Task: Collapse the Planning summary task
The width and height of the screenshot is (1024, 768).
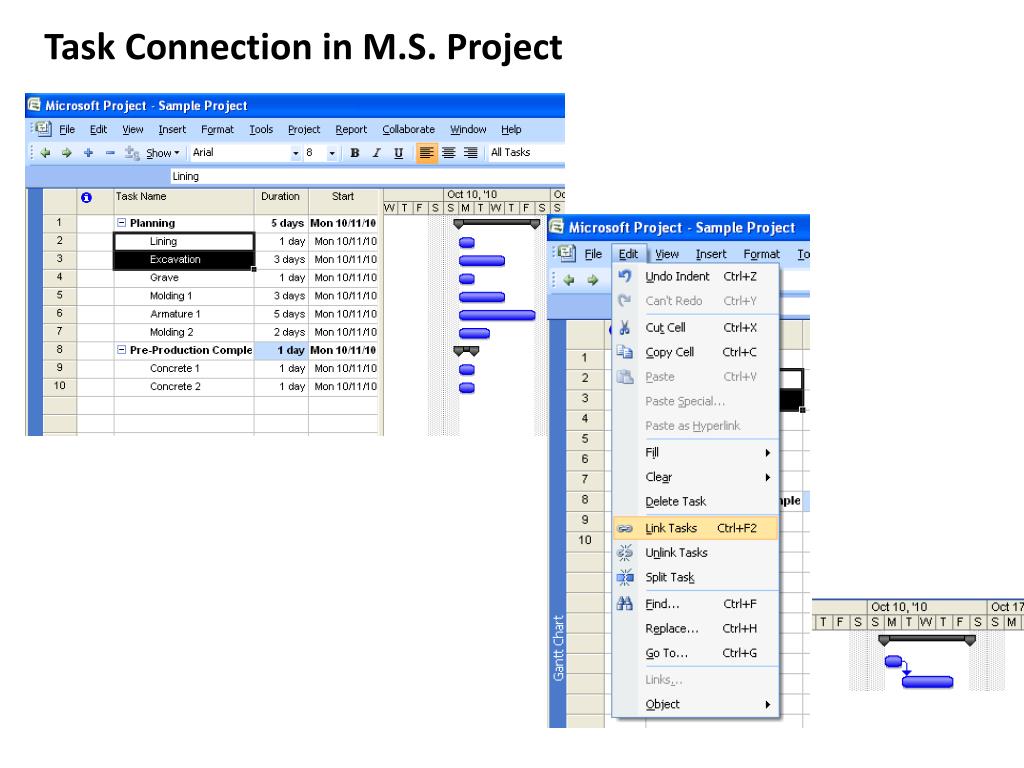Action: (x=121, y=223)
